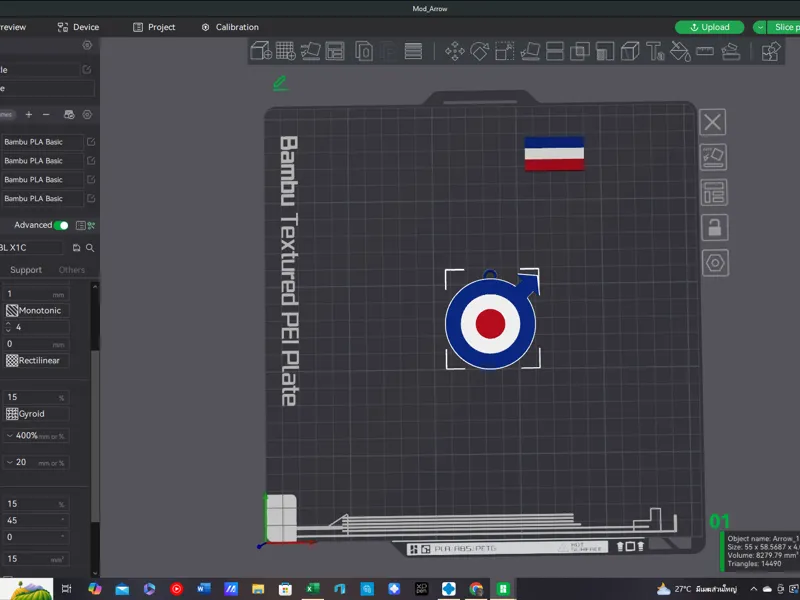Expand the 400% value dropdown
Viewport: 800px width, 600px height.
pyautogui.click(x=10, y=435)
